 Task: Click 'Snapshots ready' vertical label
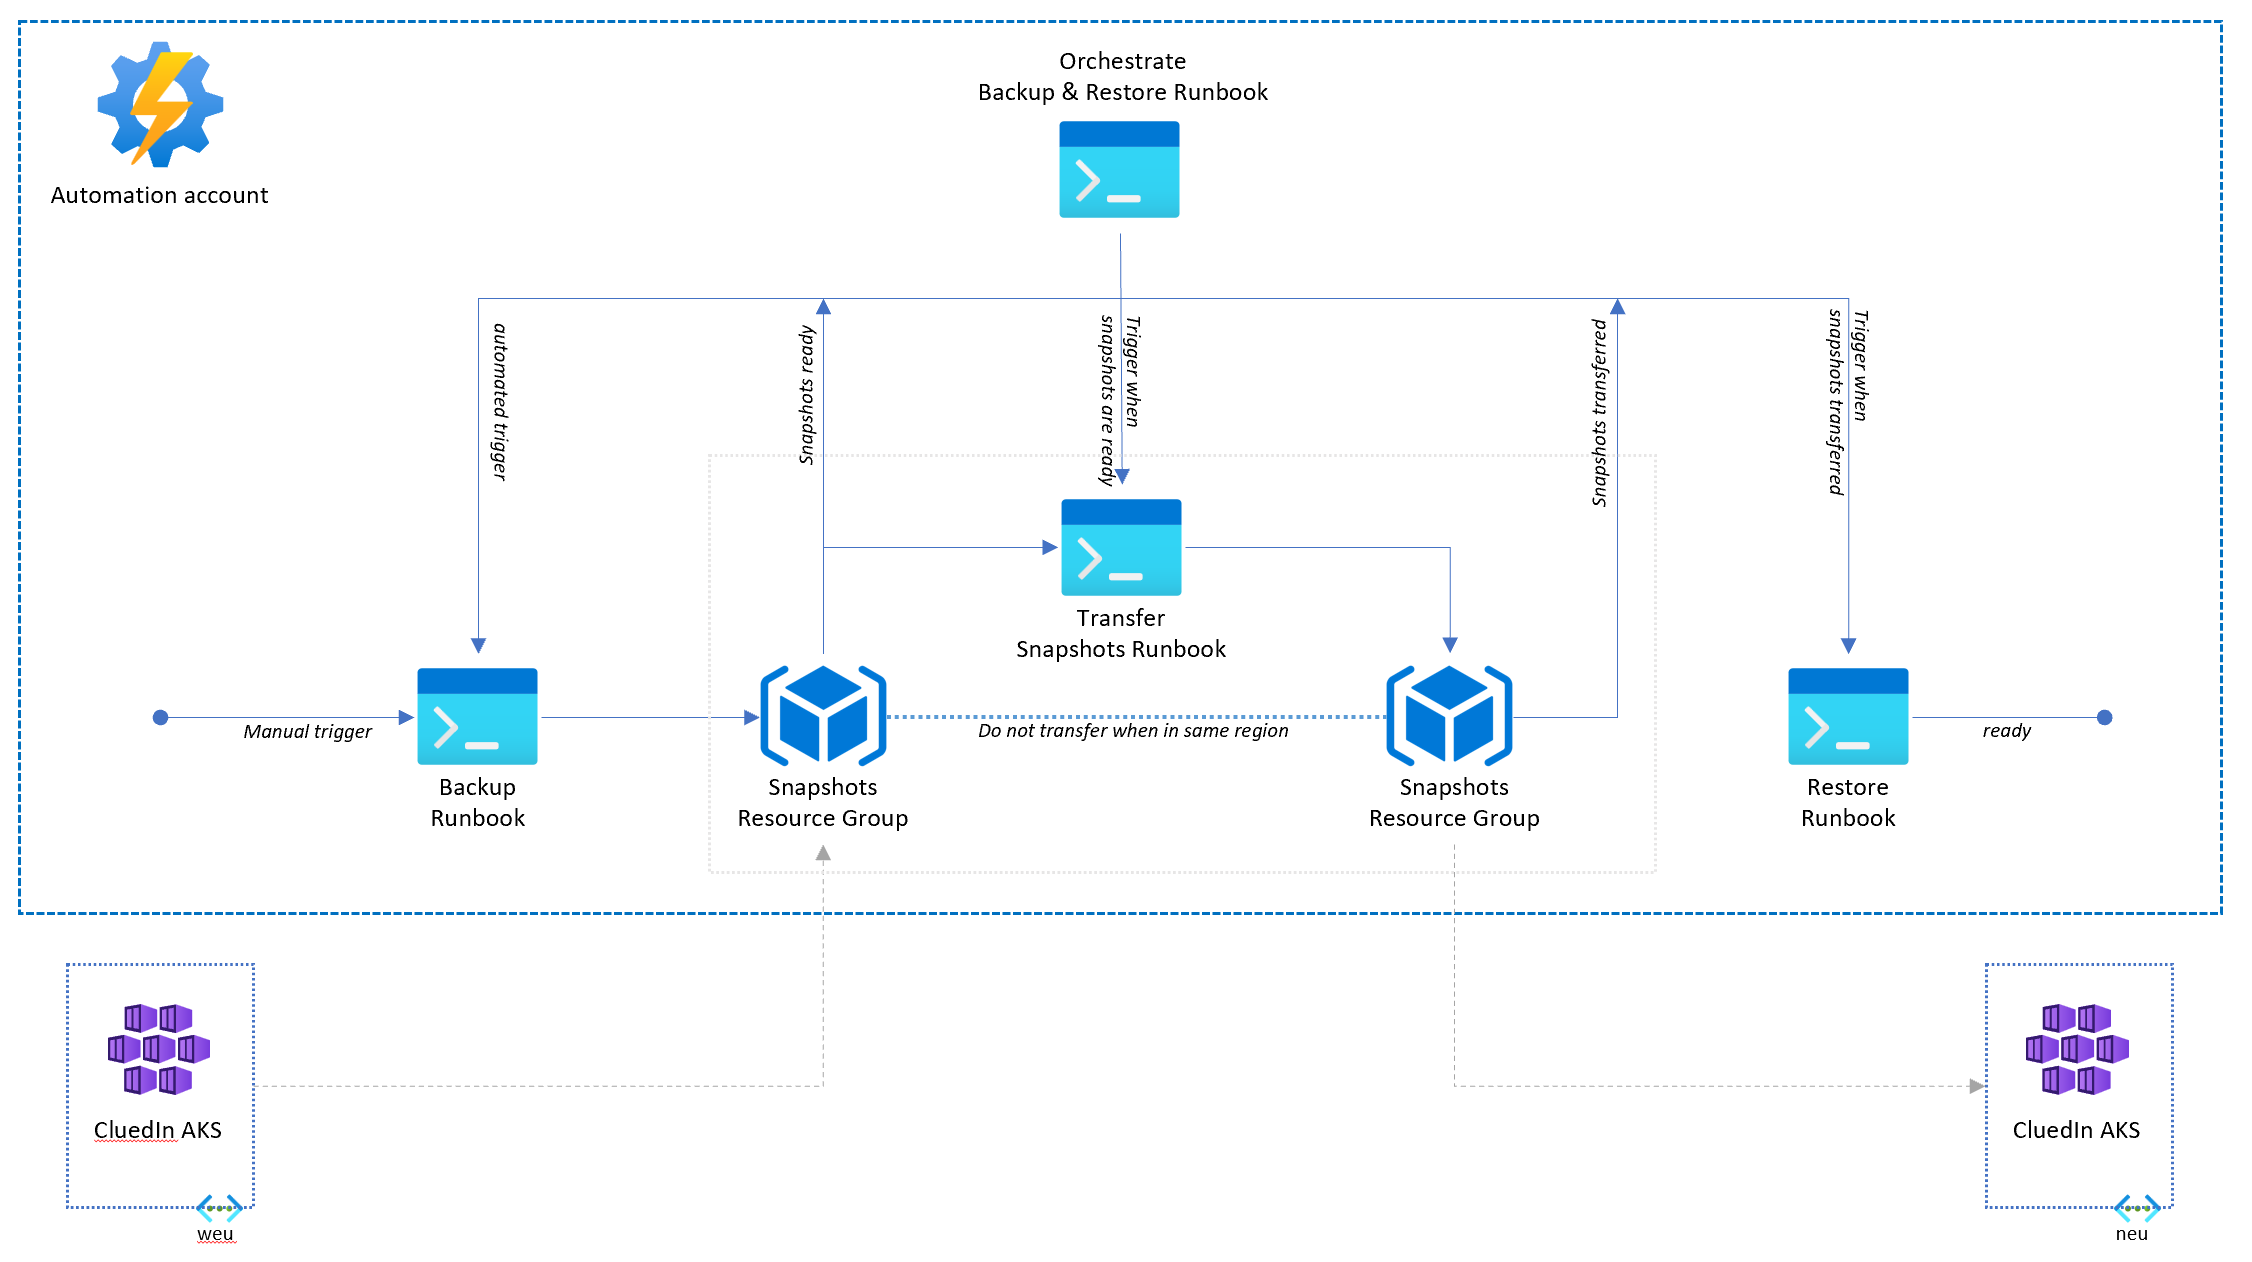pyautogui.click(x=806, y=395)
